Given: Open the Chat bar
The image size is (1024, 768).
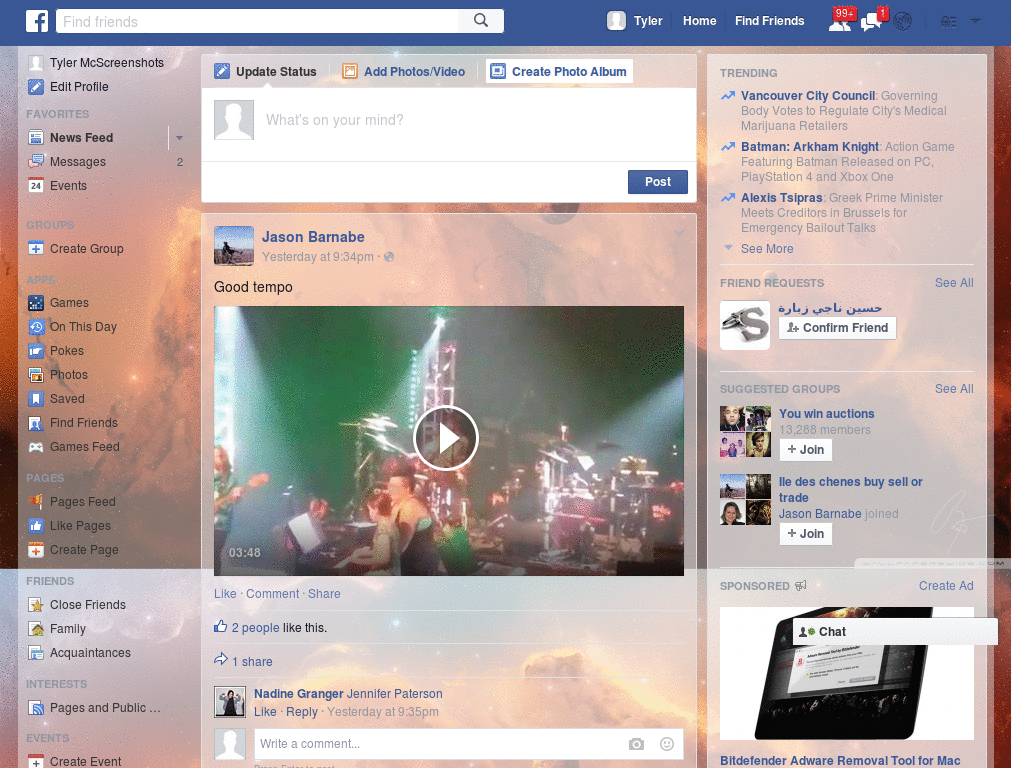Looking at the screenshot, I should (x=895, y=632).
